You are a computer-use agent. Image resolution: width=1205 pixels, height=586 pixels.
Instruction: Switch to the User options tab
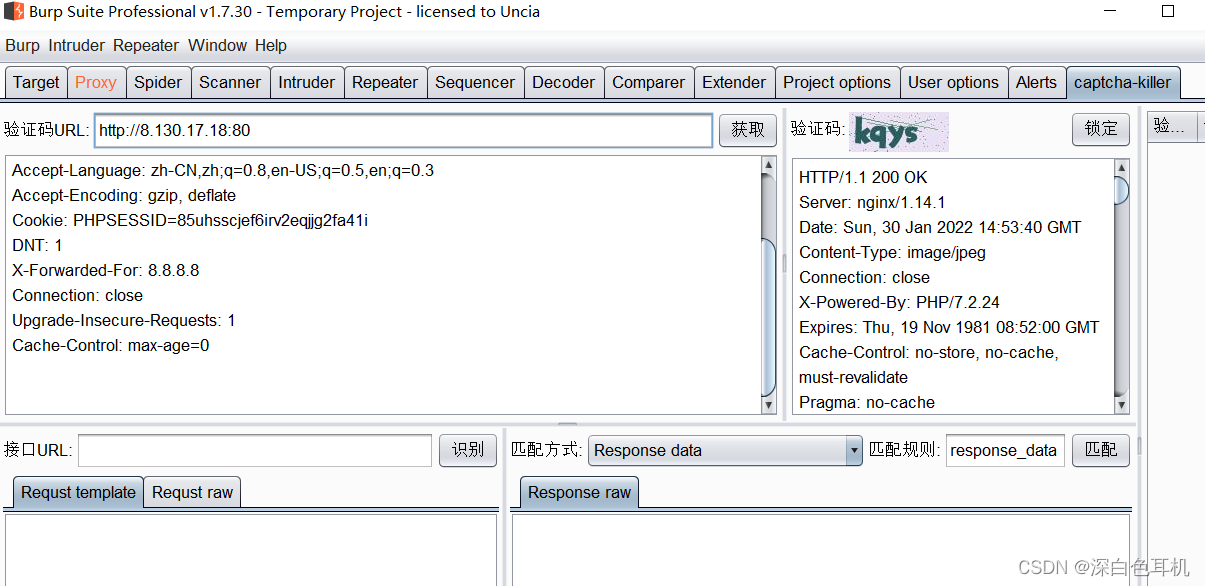[x=953, y=83]
